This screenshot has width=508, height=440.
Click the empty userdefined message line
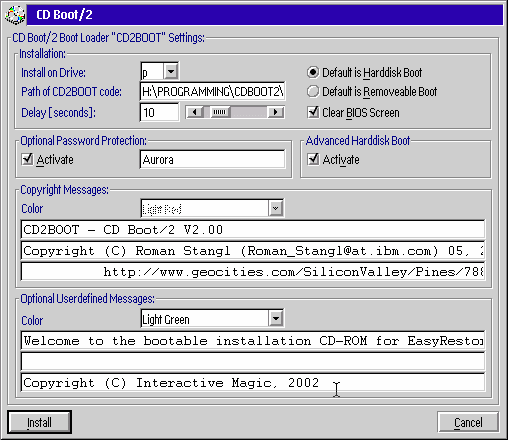pos(253,361)
